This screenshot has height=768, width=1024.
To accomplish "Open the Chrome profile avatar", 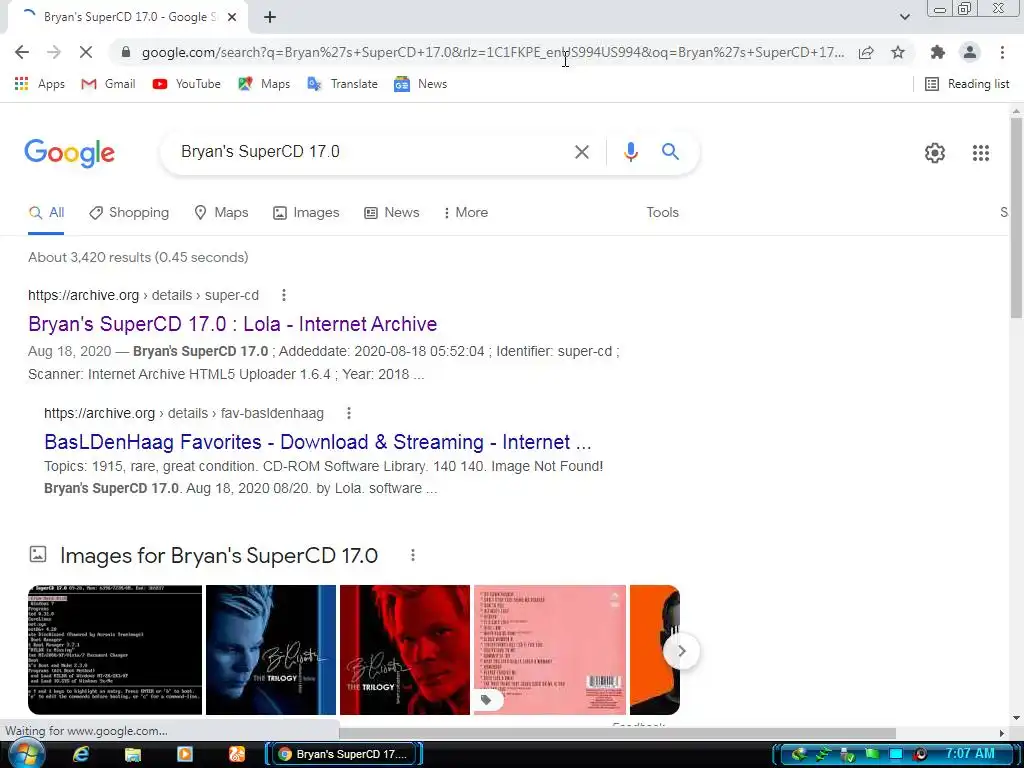I will [970, 52].
